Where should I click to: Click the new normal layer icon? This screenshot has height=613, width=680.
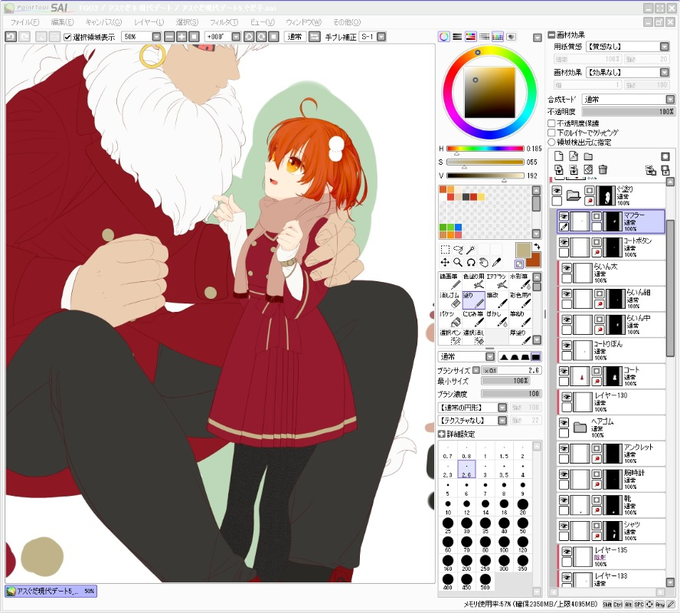pos(559,156)
